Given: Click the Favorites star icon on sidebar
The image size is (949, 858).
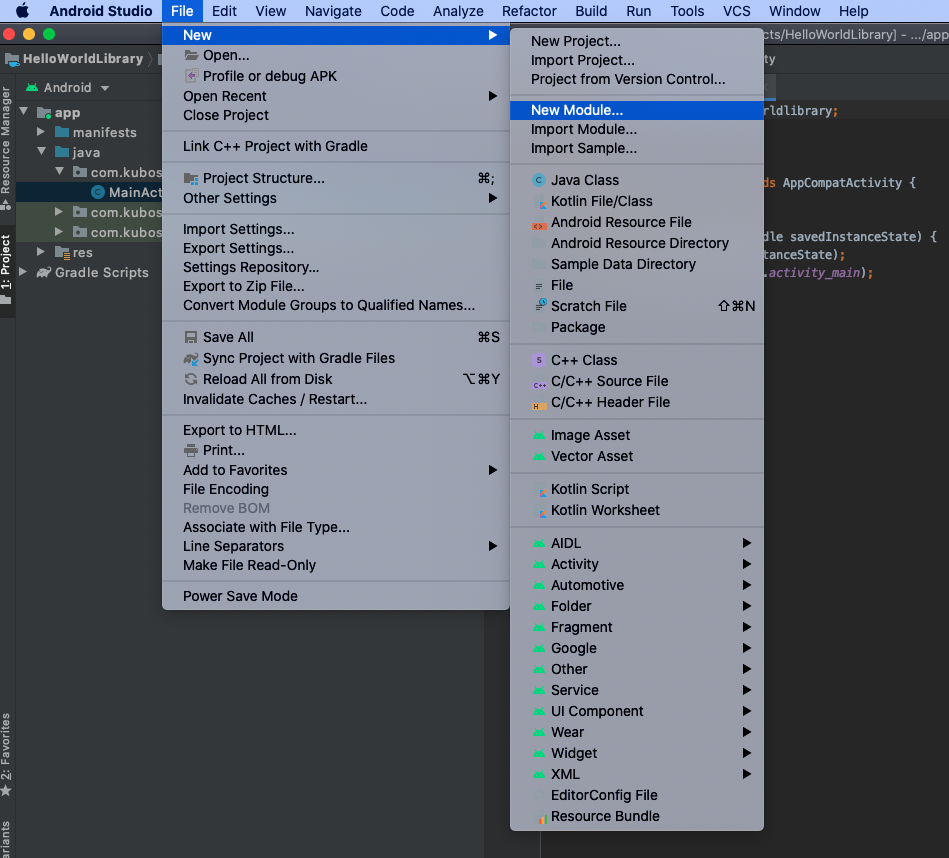Looking at the screenshot, I should [5, 791].
